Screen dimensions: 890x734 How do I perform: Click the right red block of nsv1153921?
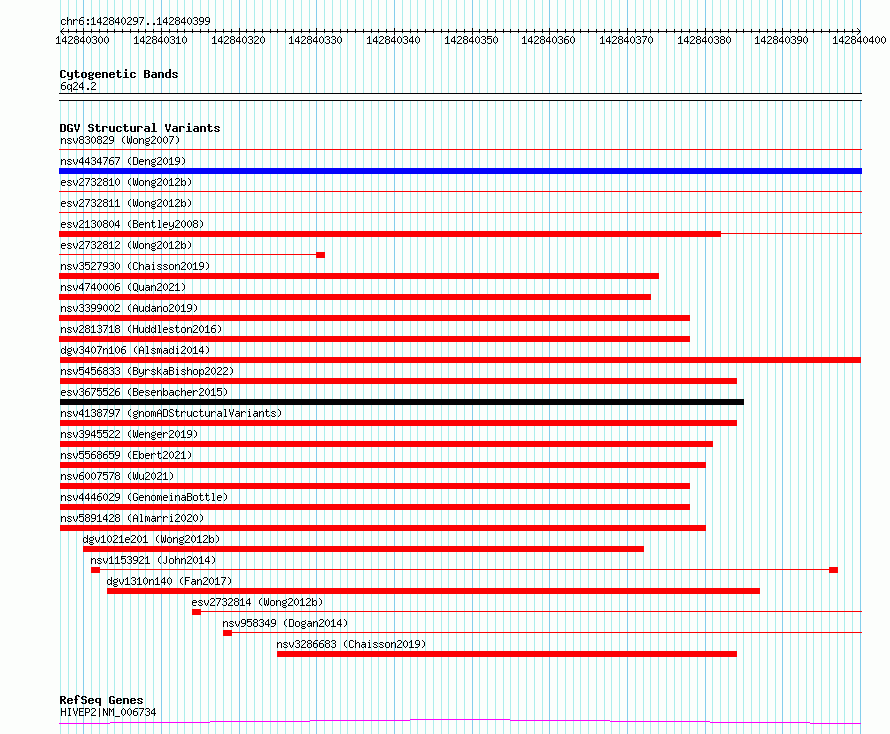point(833,570)
